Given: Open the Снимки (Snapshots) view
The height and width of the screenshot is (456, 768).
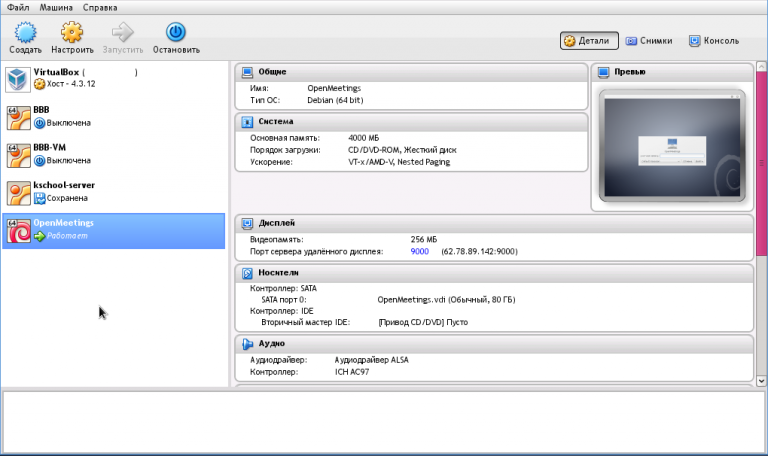Looking at the screenshot, I should 649,41.
